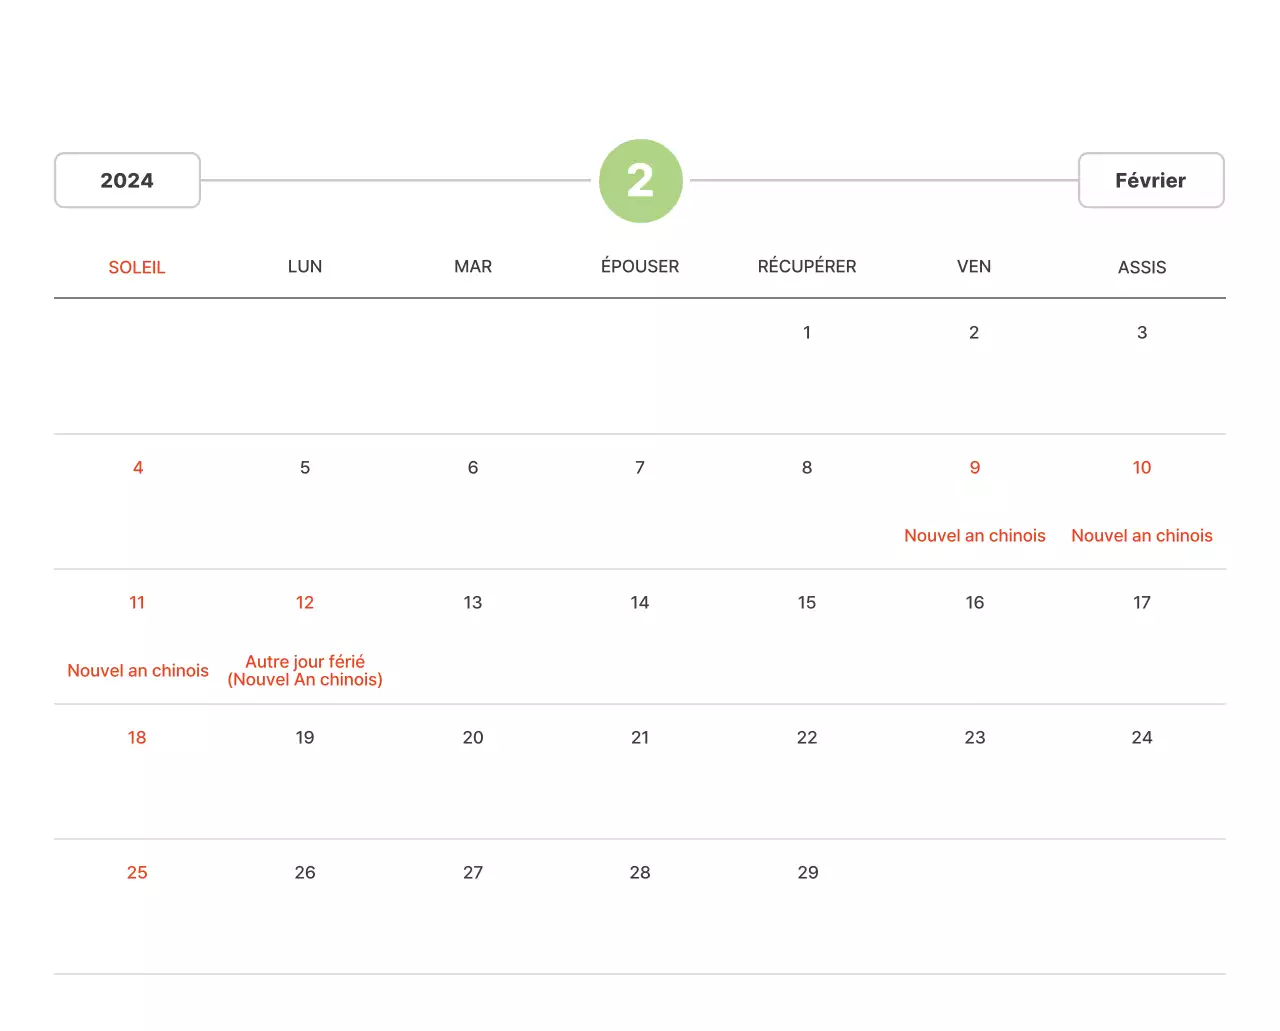Viewport: 1280px width, 1031px height.
Task: Click the RÉCUPÉRER weekday header
Action: [x=807, y=267]
